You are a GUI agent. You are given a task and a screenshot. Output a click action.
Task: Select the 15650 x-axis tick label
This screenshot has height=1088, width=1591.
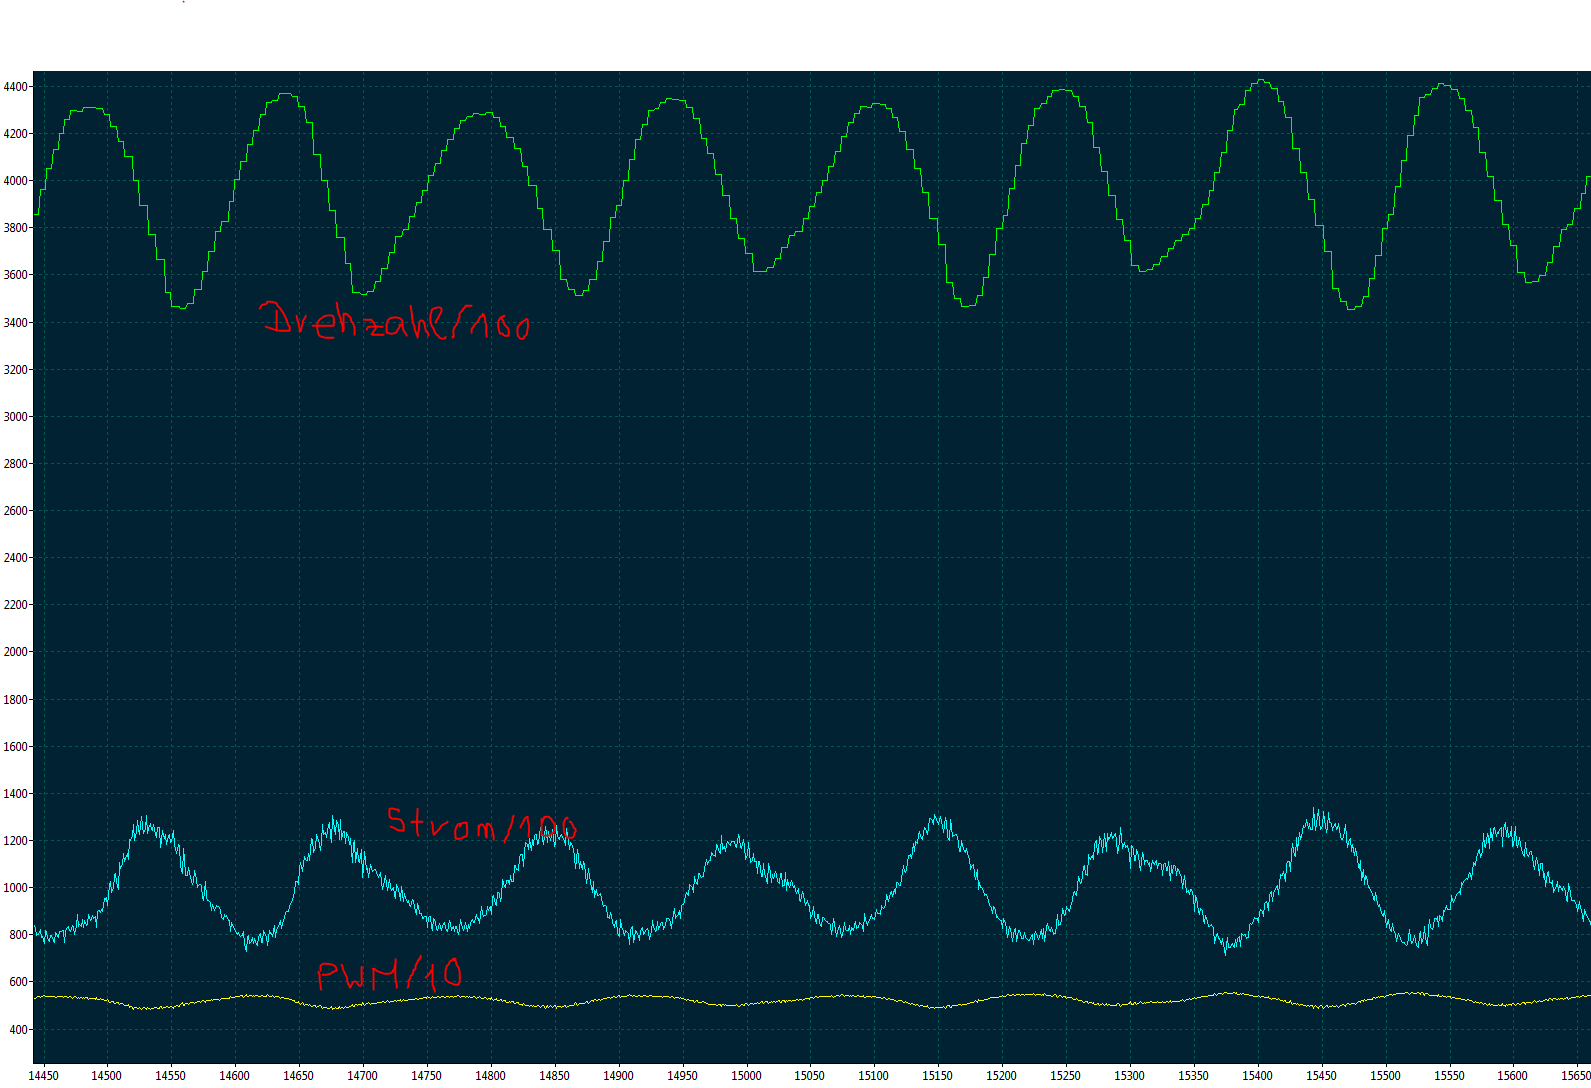1576,1076
